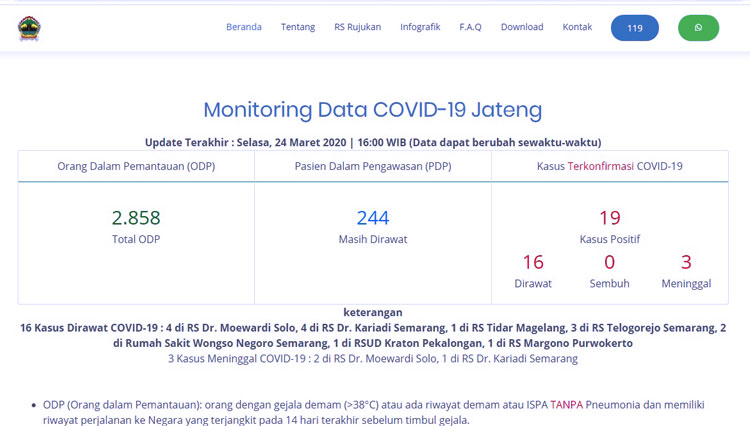750x426 pixels.
Task: Select the 0 Sembuh statistic
Action: tap(609, 262)
